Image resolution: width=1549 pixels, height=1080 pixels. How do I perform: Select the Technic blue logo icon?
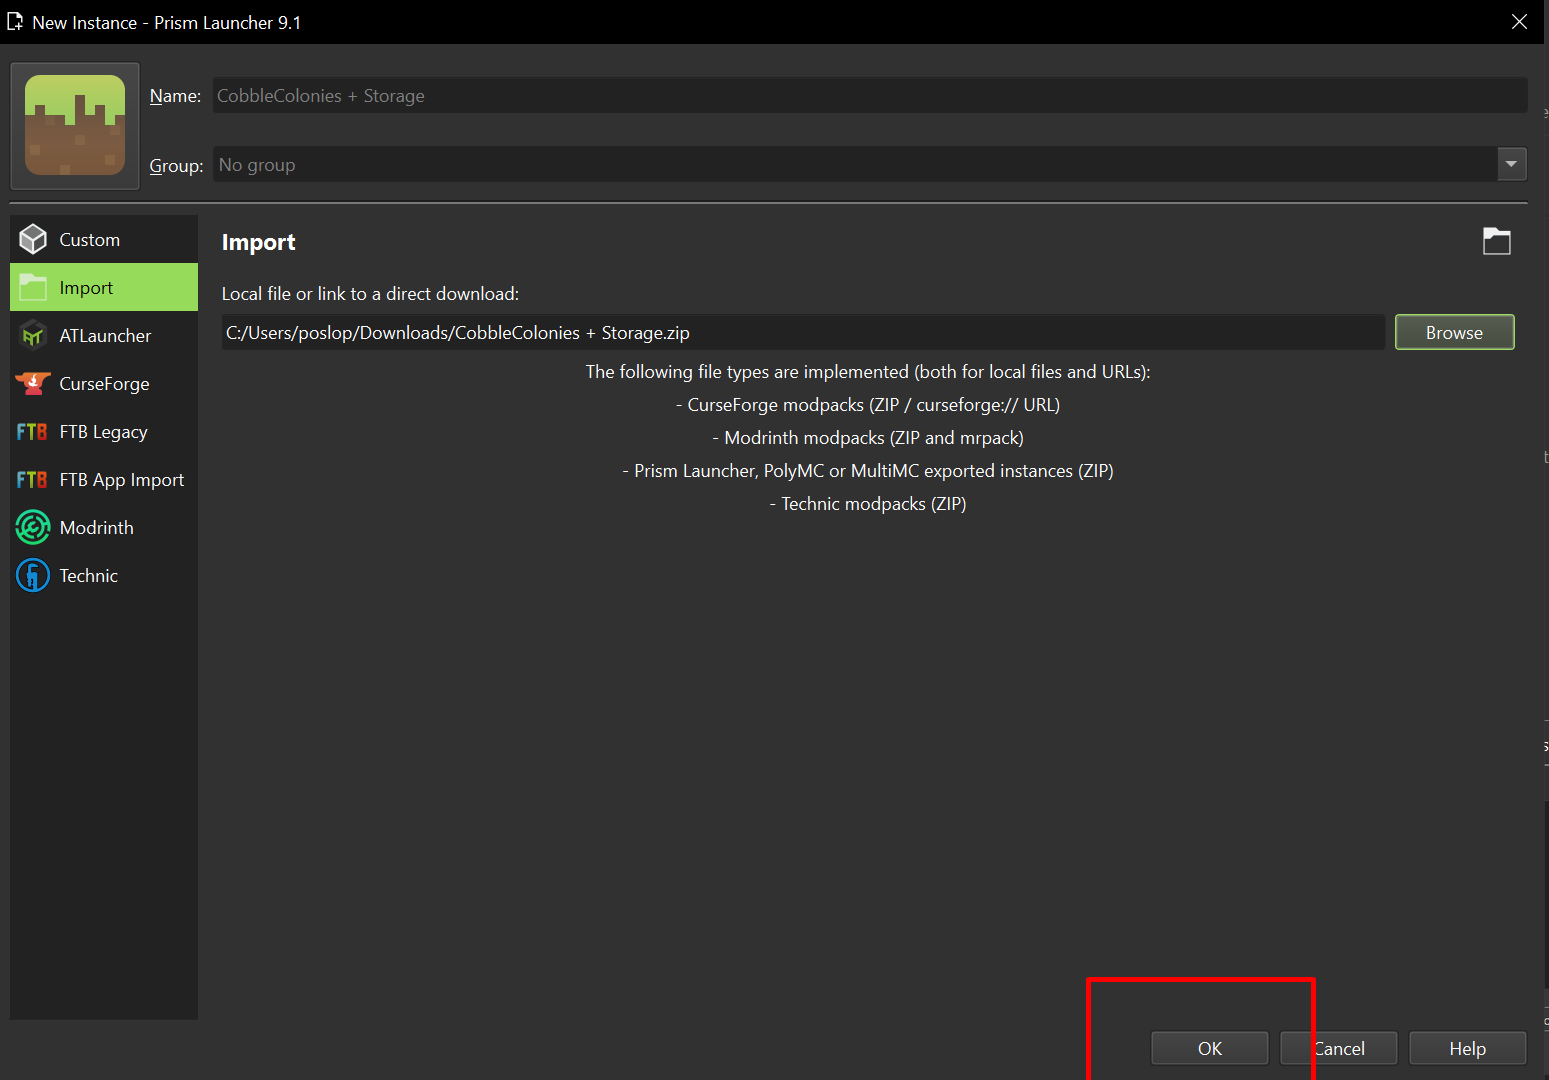point(33,576)
